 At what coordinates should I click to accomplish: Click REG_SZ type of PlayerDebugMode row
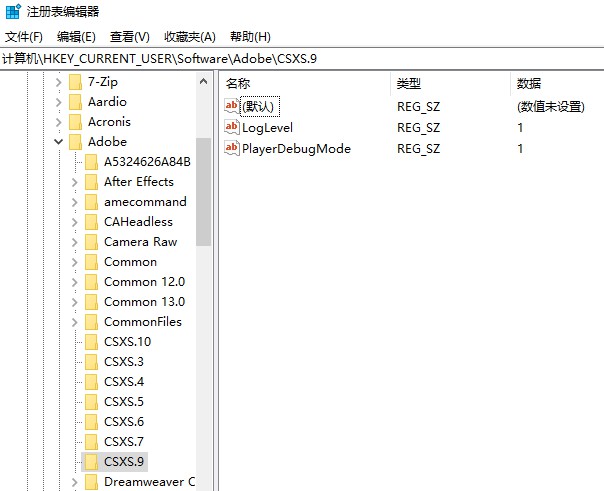pyautogui.click(x=418, y=149)
